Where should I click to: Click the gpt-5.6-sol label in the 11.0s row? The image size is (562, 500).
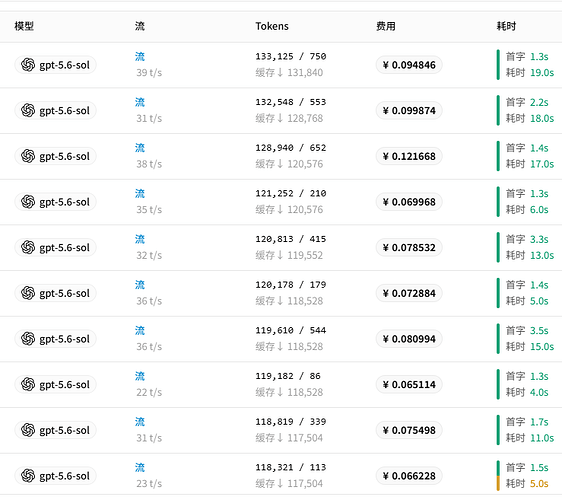tap(65, 430)
